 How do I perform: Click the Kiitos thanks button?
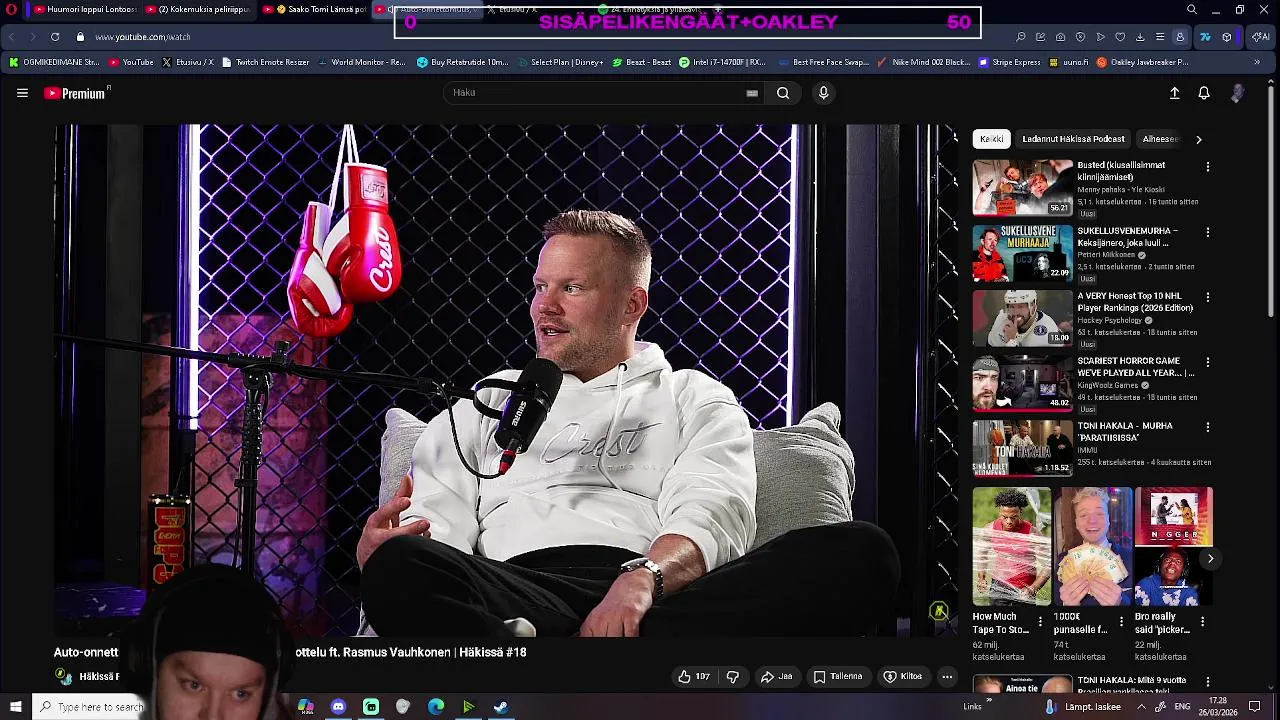902,677
